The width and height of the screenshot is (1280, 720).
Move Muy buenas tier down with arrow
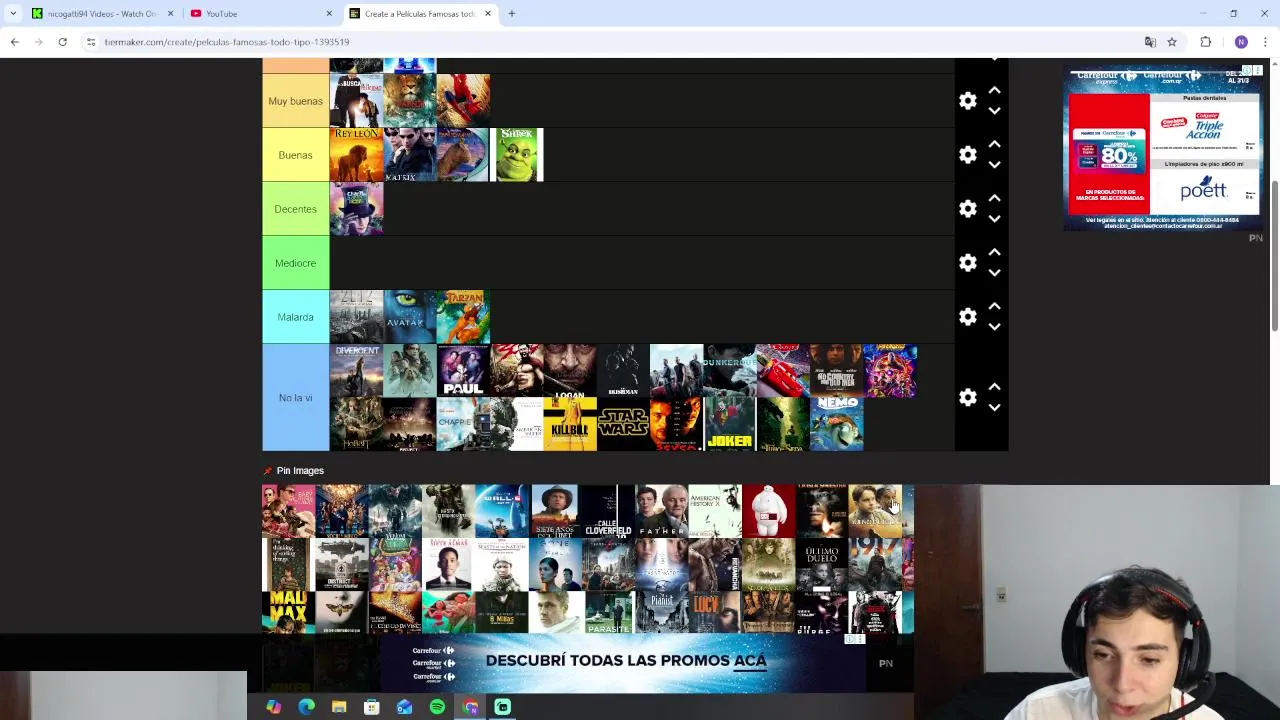pos(994,111)
